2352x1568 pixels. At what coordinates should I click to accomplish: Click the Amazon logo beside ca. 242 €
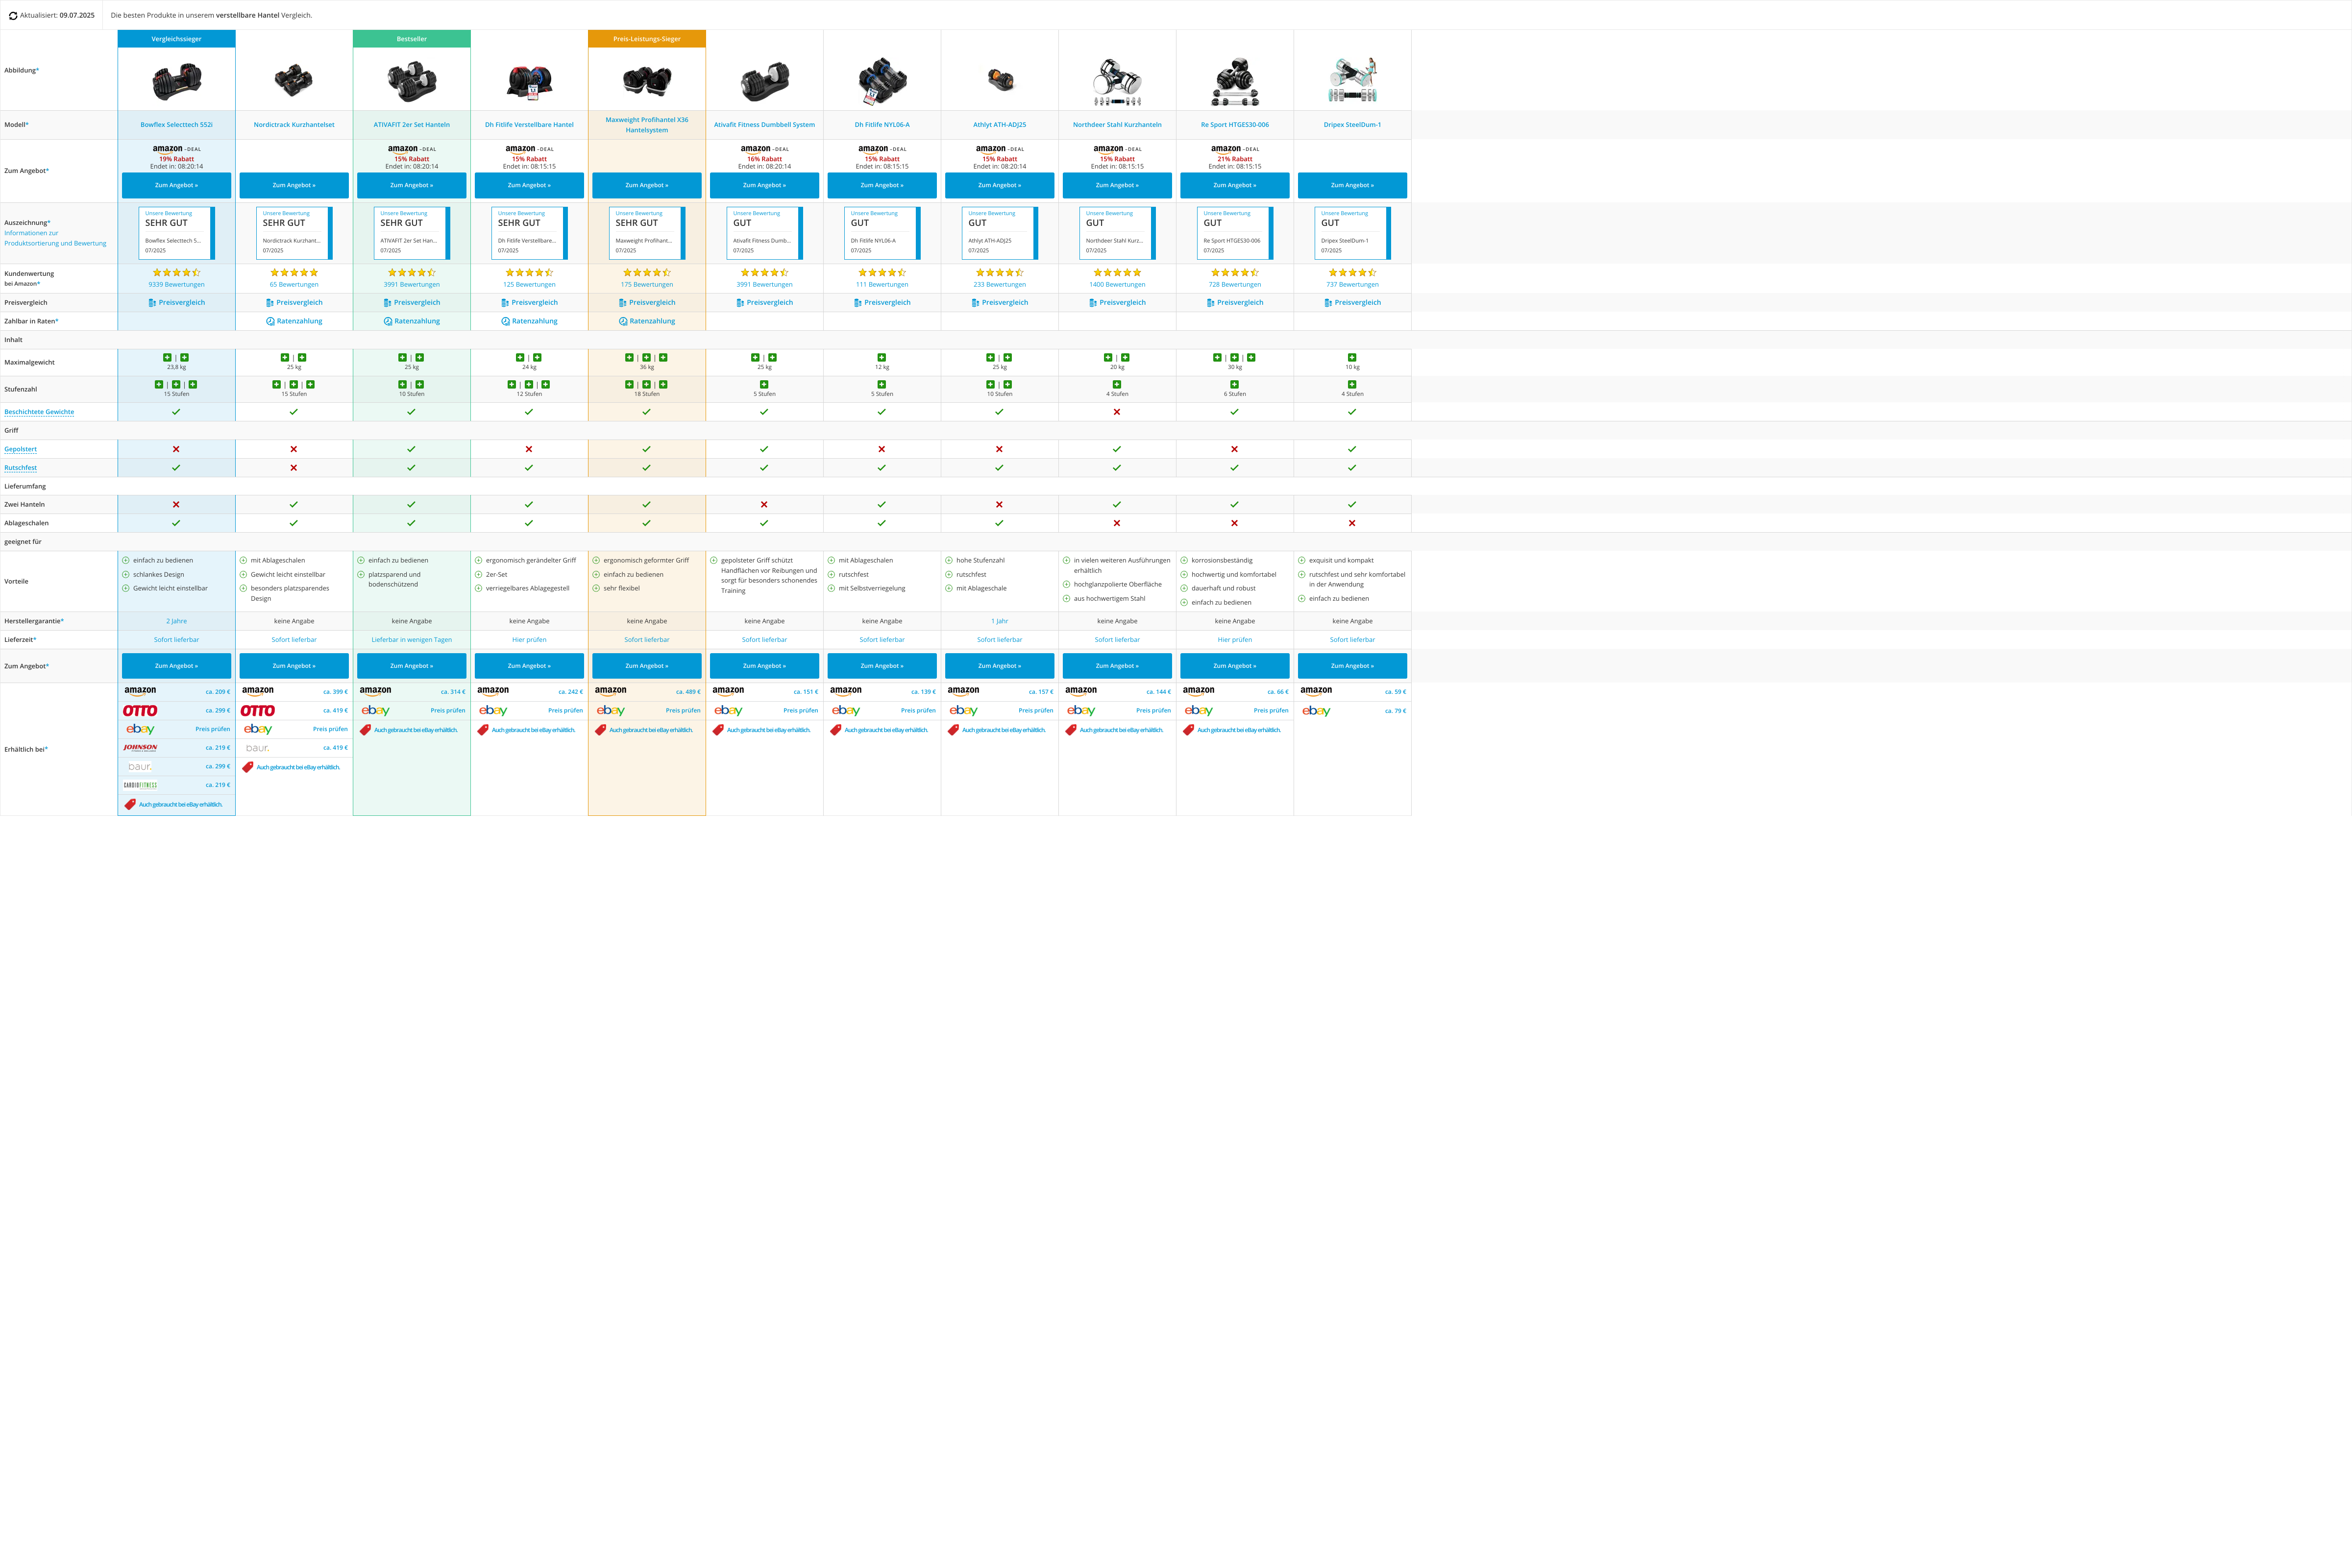[x=493, y=691]
